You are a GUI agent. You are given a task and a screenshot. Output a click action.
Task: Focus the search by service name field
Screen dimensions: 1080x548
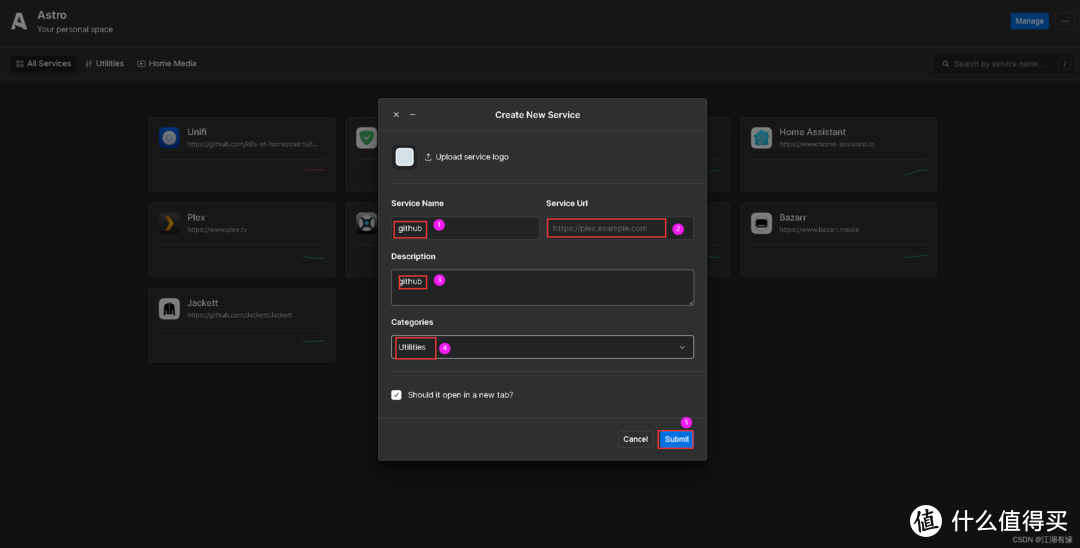(x=998, y=64)
